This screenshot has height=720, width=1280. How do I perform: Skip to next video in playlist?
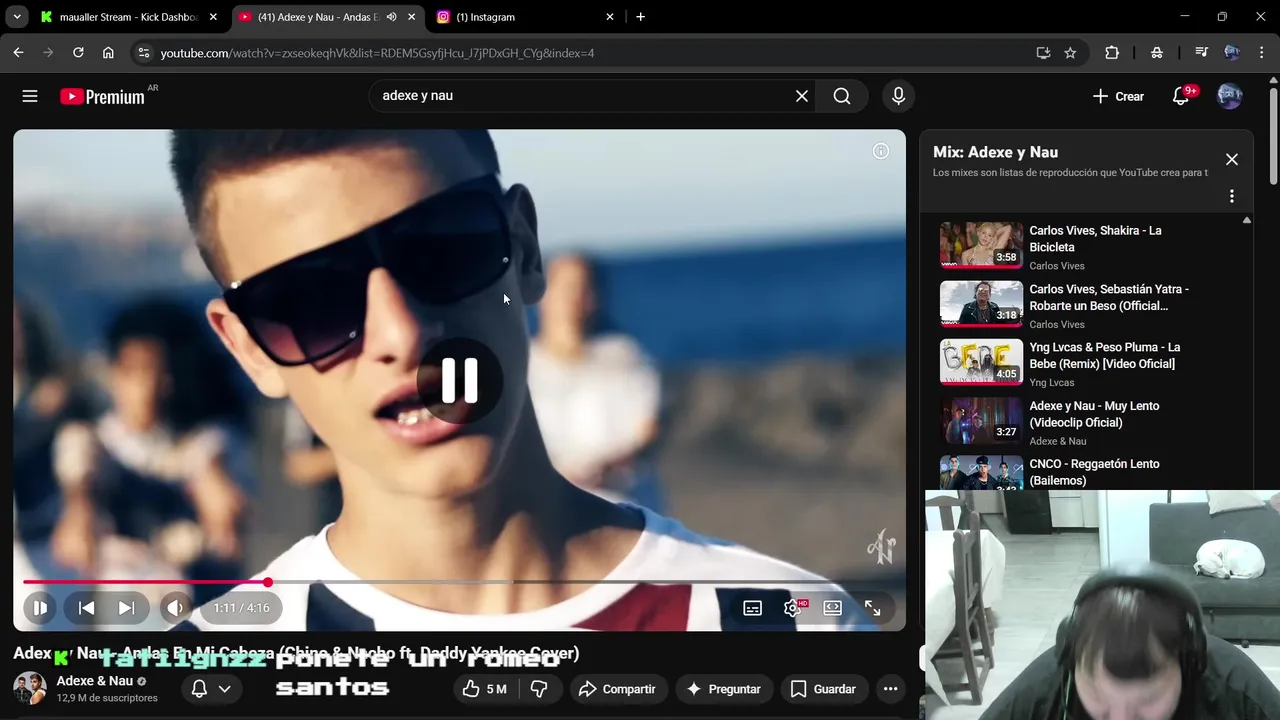126,608
